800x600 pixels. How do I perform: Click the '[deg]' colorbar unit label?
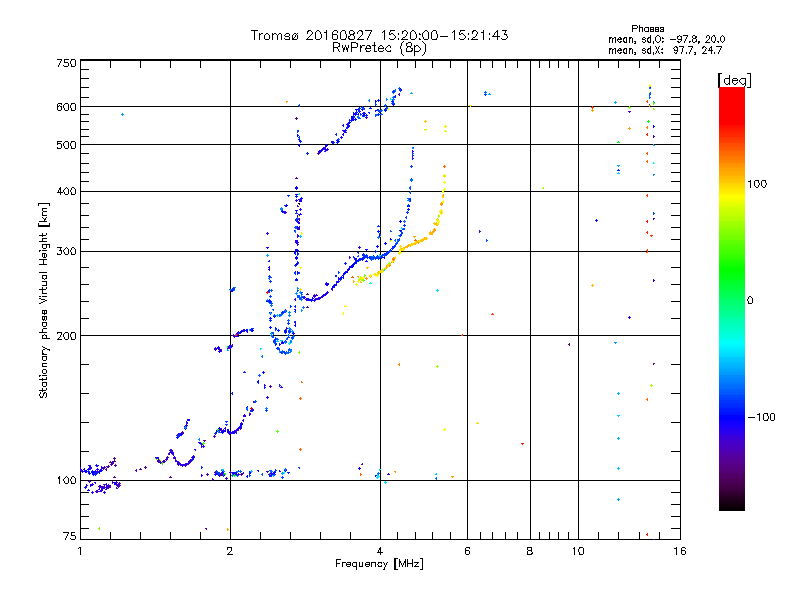click(734, 80)
